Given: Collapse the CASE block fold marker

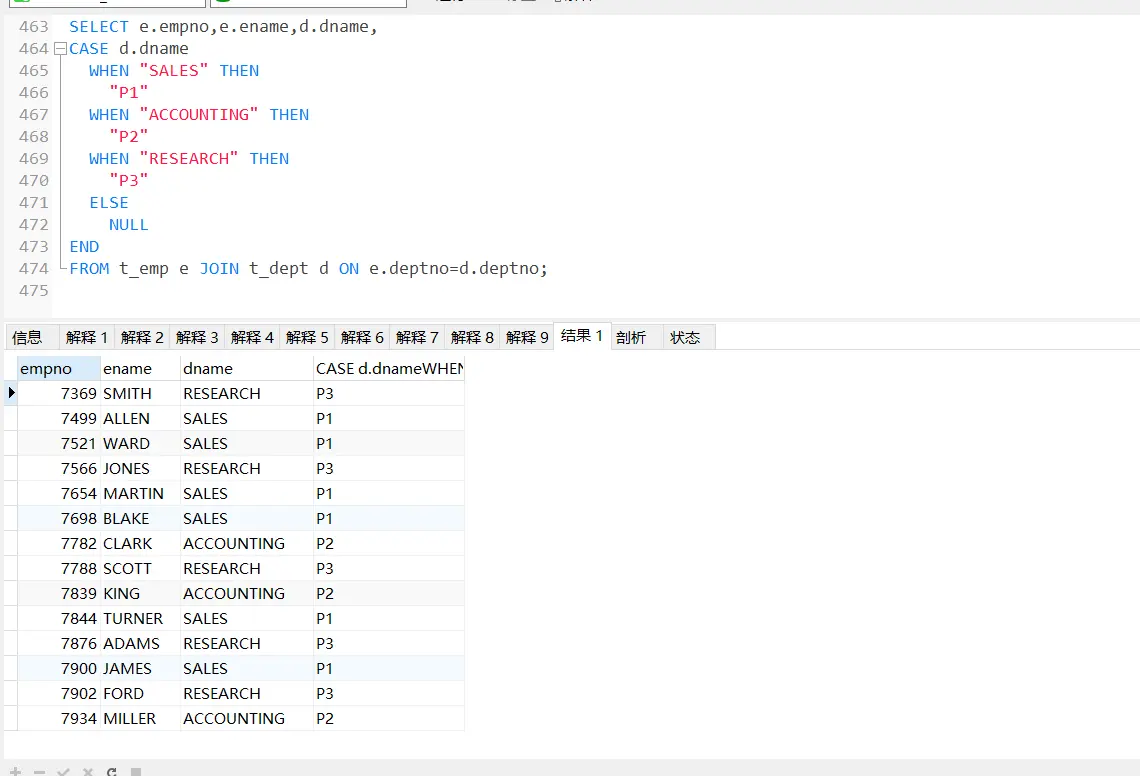Looking at the screenshot, I should (x=60, y=49).
